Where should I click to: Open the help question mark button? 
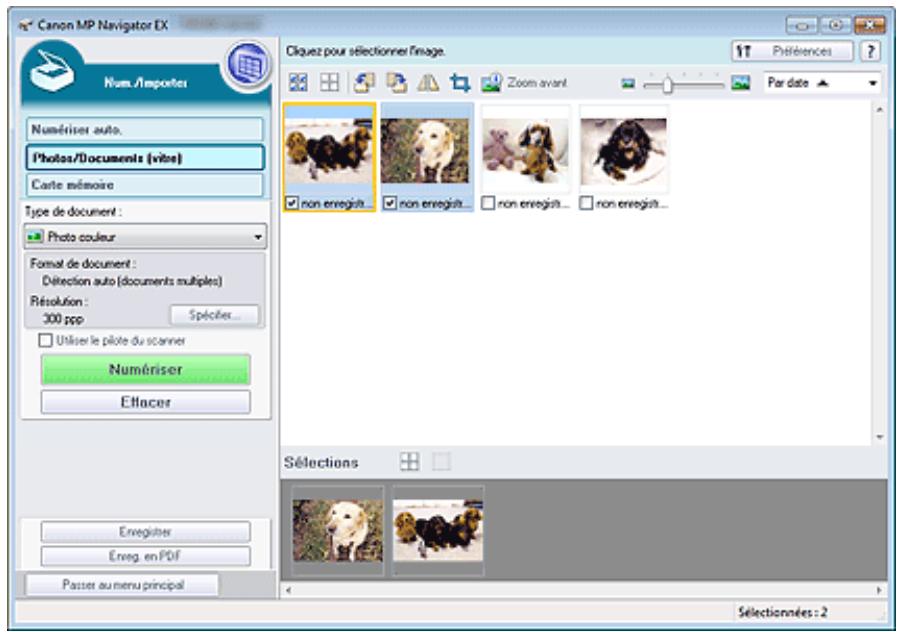pos(871,51)
